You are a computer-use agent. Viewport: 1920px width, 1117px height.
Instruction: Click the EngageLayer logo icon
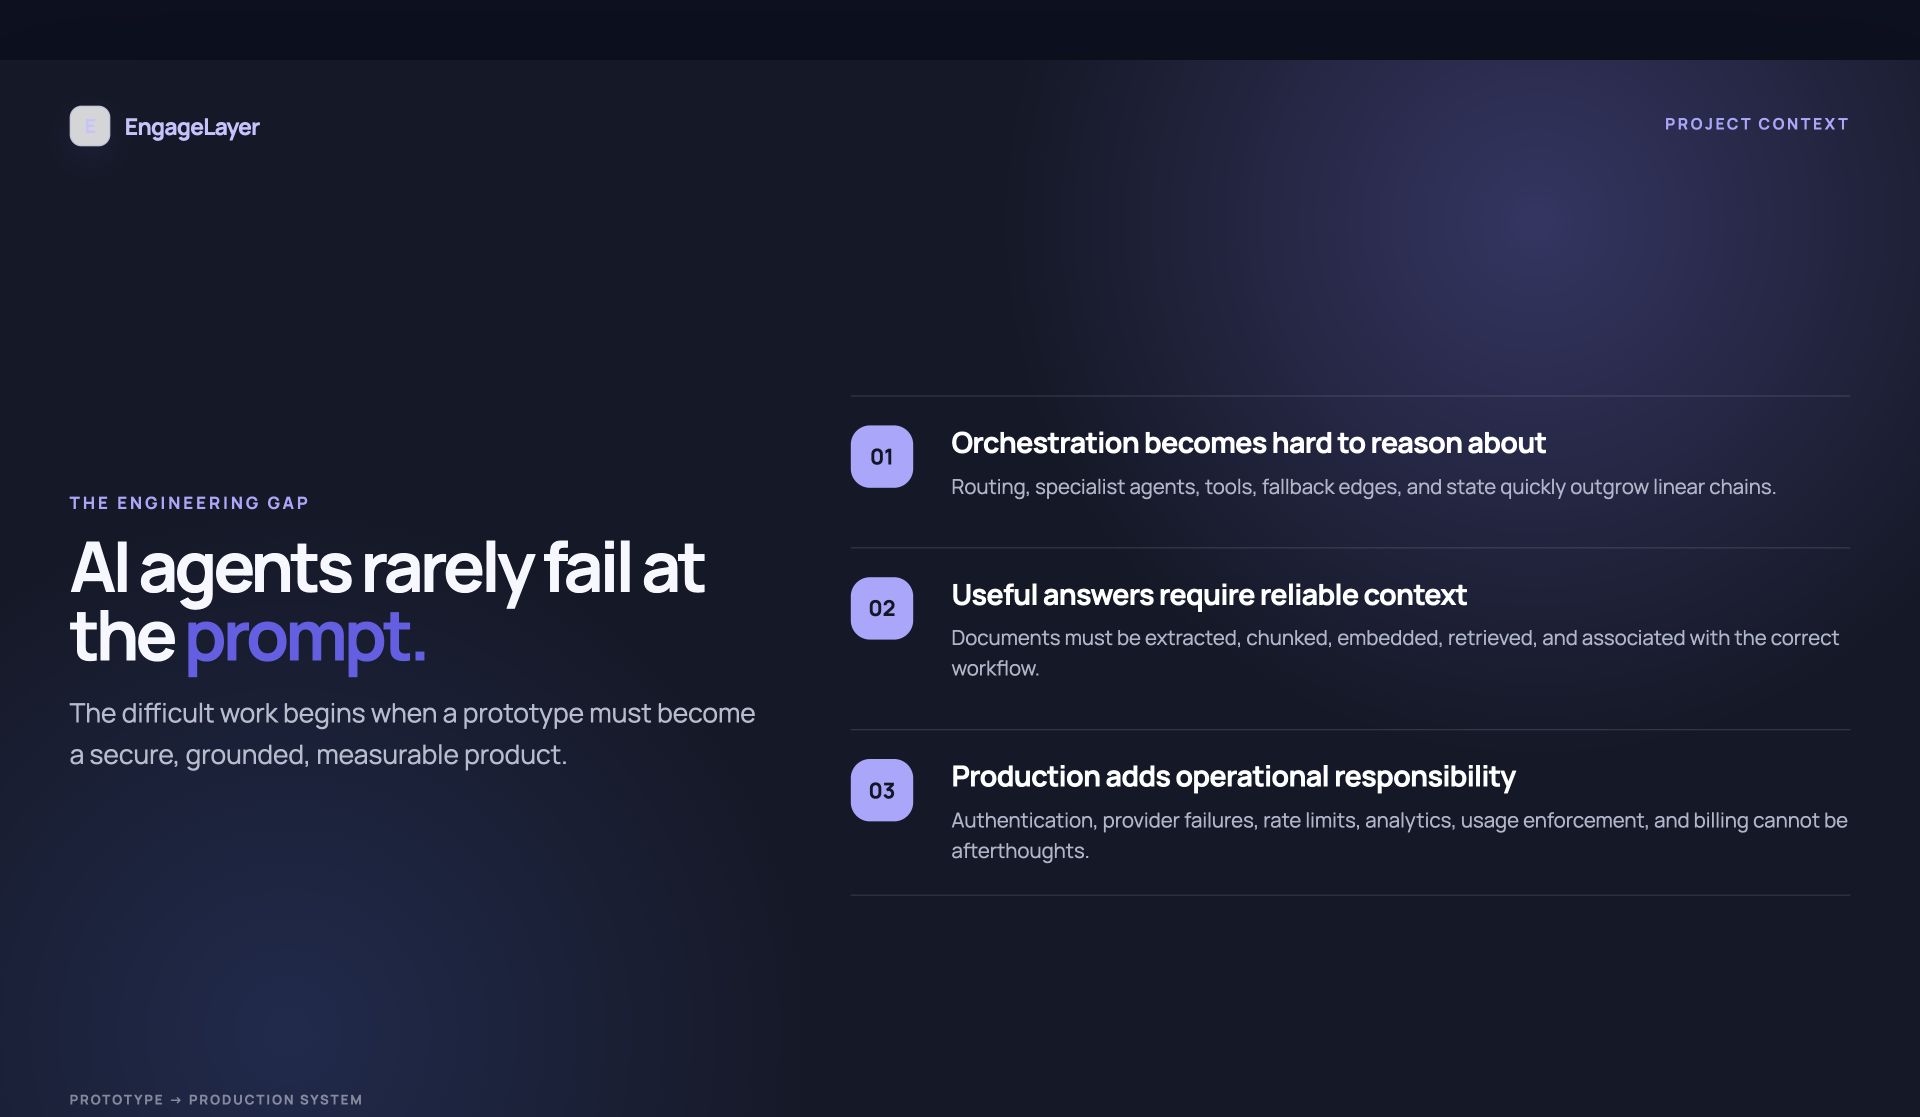tap(90, 126)
